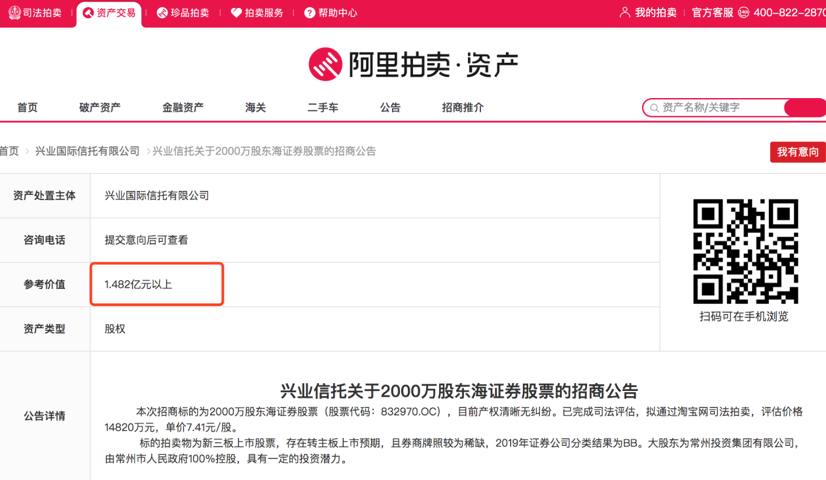826x480 pixels.
Task: Open the 拍卖服务 tab
Action: pos(257,13)
